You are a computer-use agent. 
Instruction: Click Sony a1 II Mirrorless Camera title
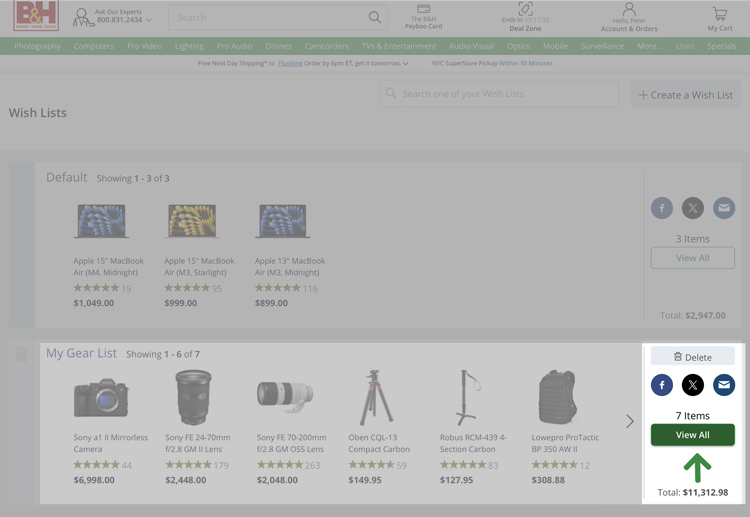click(110, 443)
